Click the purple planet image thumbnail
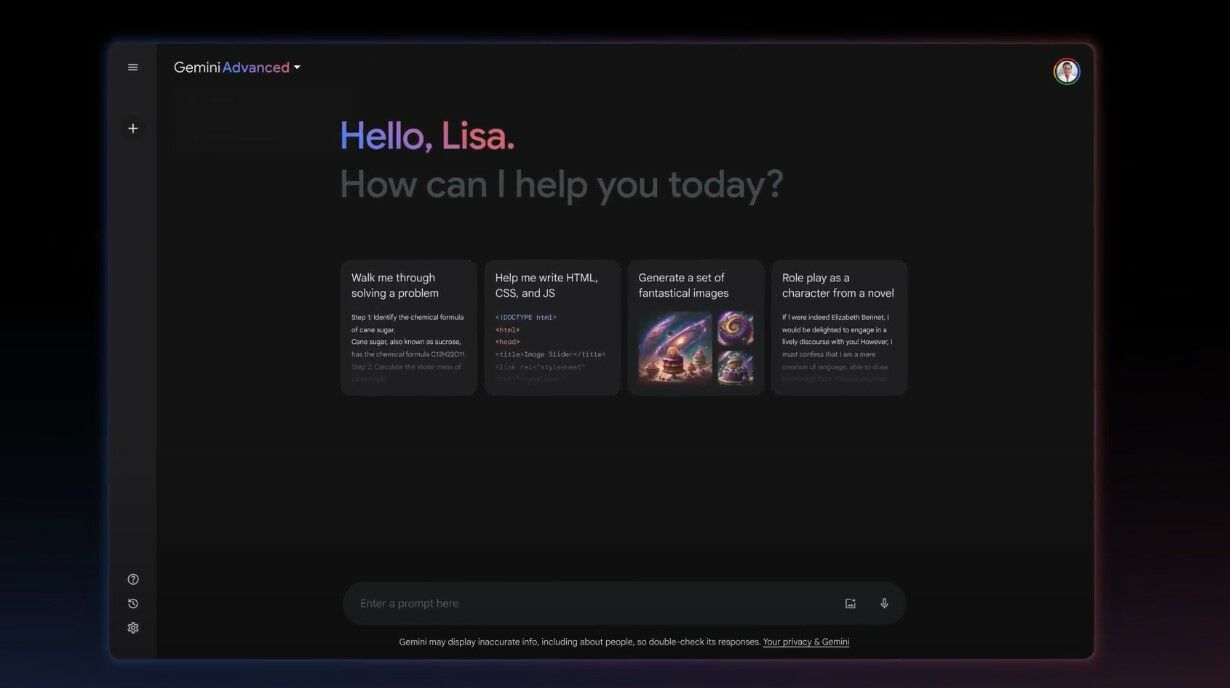 click(x=737, y=328)
